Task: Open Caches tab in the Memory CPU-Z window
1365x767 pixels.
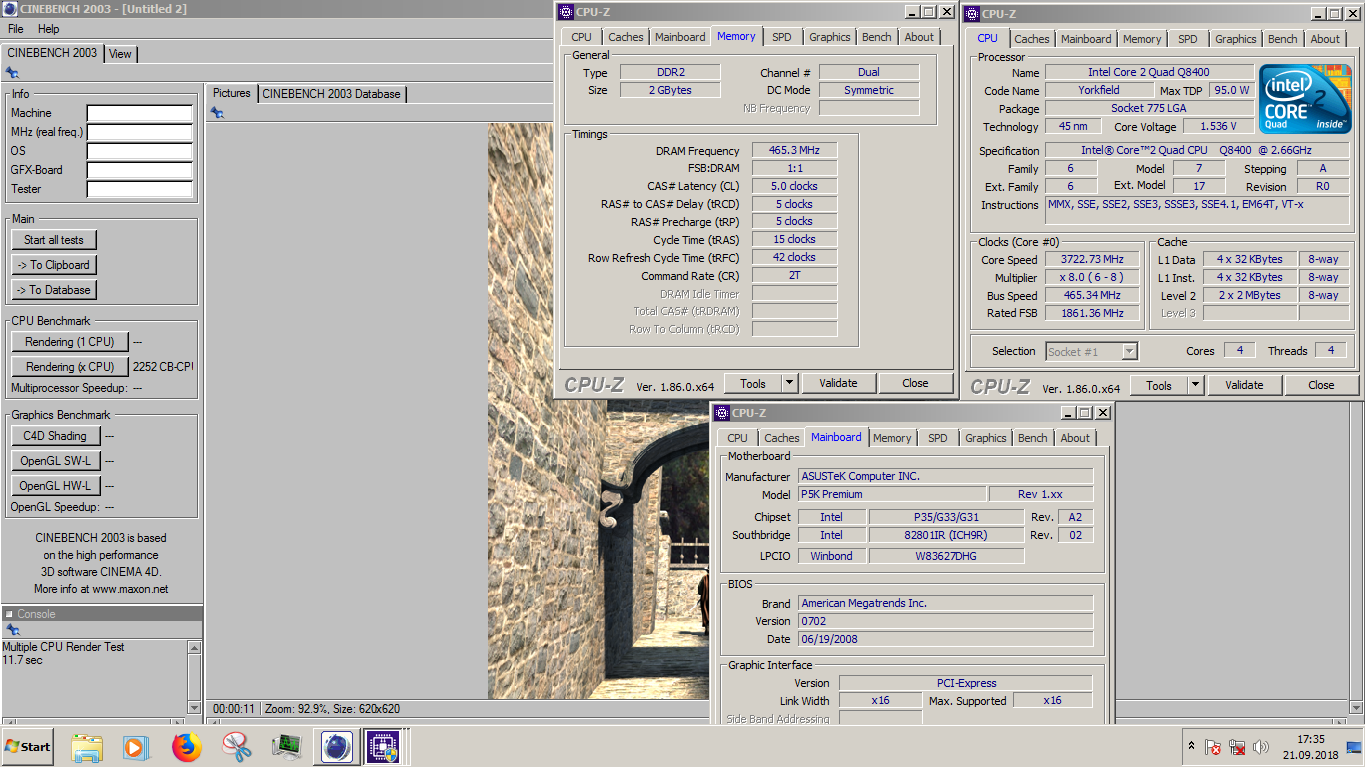Action: [x=626, y=37]
